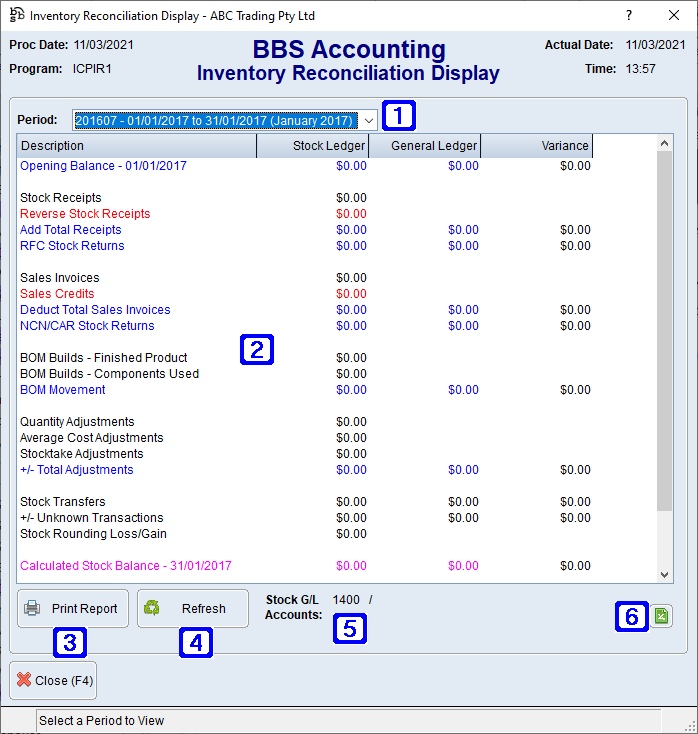The width and height of the screenshot is (698, 734).
Task: Select the Stock Transfers row
Action: 305,502
